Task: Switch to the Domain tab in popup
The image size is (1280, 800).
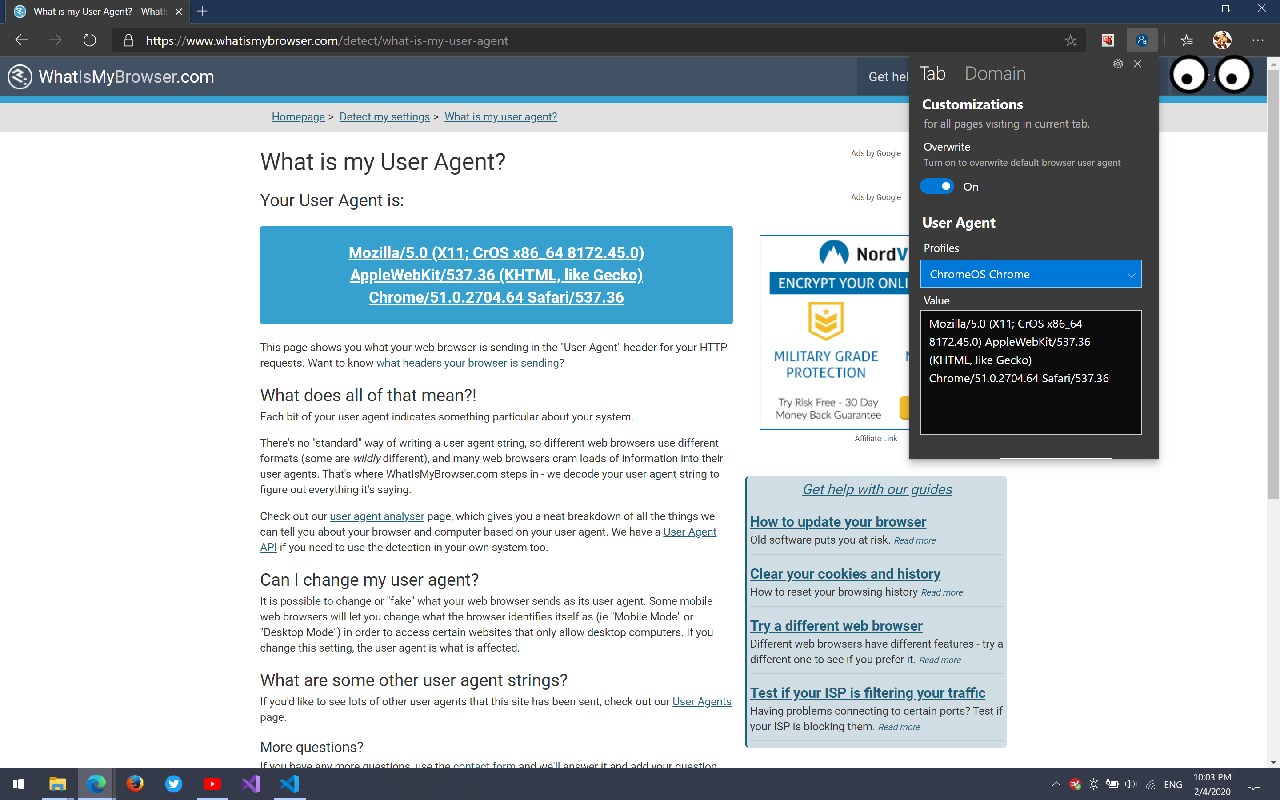Action: pos(995,74)
